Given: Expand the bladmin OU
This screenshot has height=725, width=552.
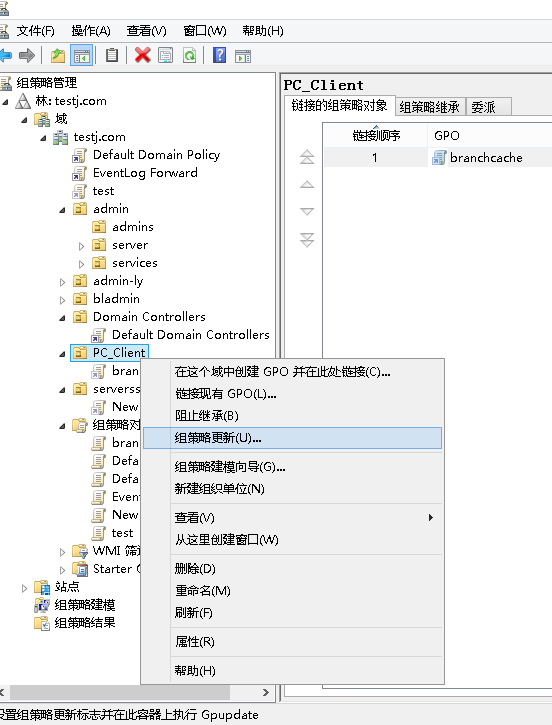Looking at the screenshot, I should coord(62,301).
